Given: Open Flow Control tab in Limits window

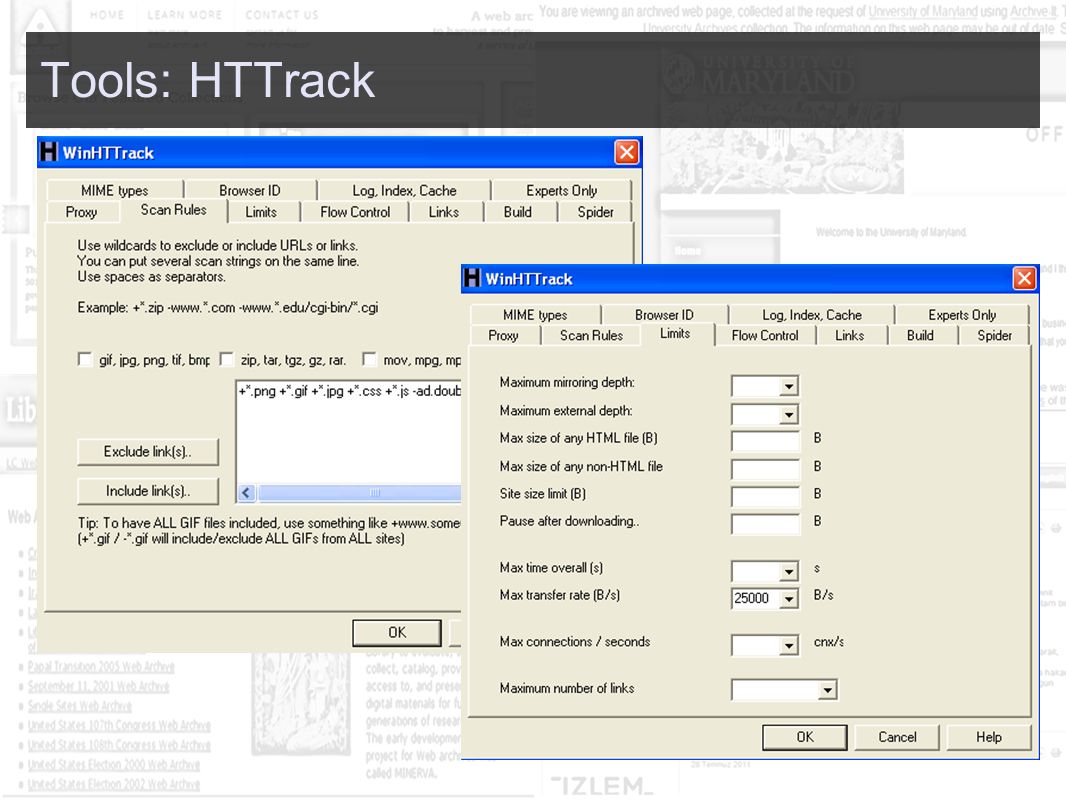Looking at the screenshot, I should 765,335.
